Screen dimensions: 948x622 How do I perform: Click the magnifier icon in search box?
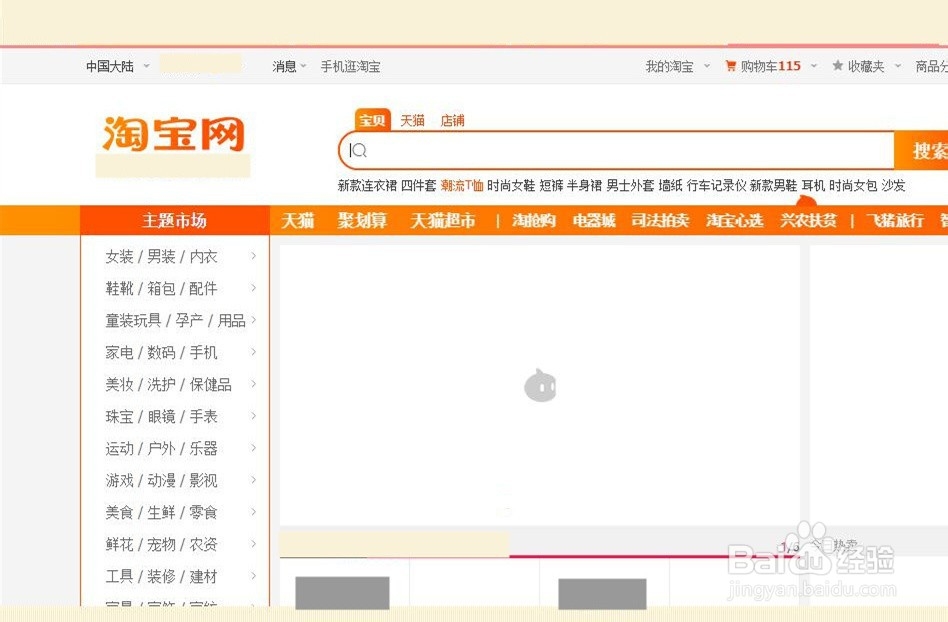359,150
